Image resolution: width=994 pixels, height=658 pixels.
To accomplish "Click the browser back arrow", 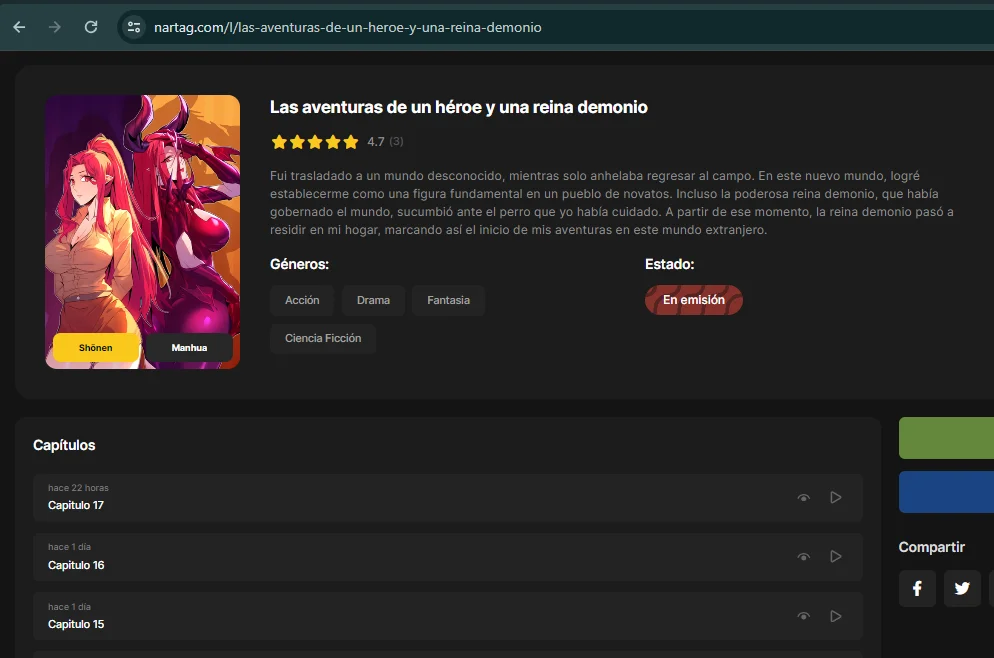I will tap(19, 27).
